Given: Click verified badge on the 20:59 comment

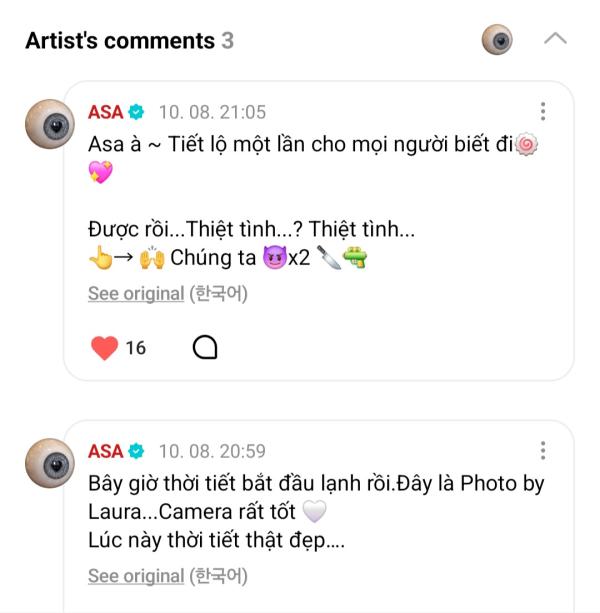Looking at the screenshot, I should coord(136,451).
